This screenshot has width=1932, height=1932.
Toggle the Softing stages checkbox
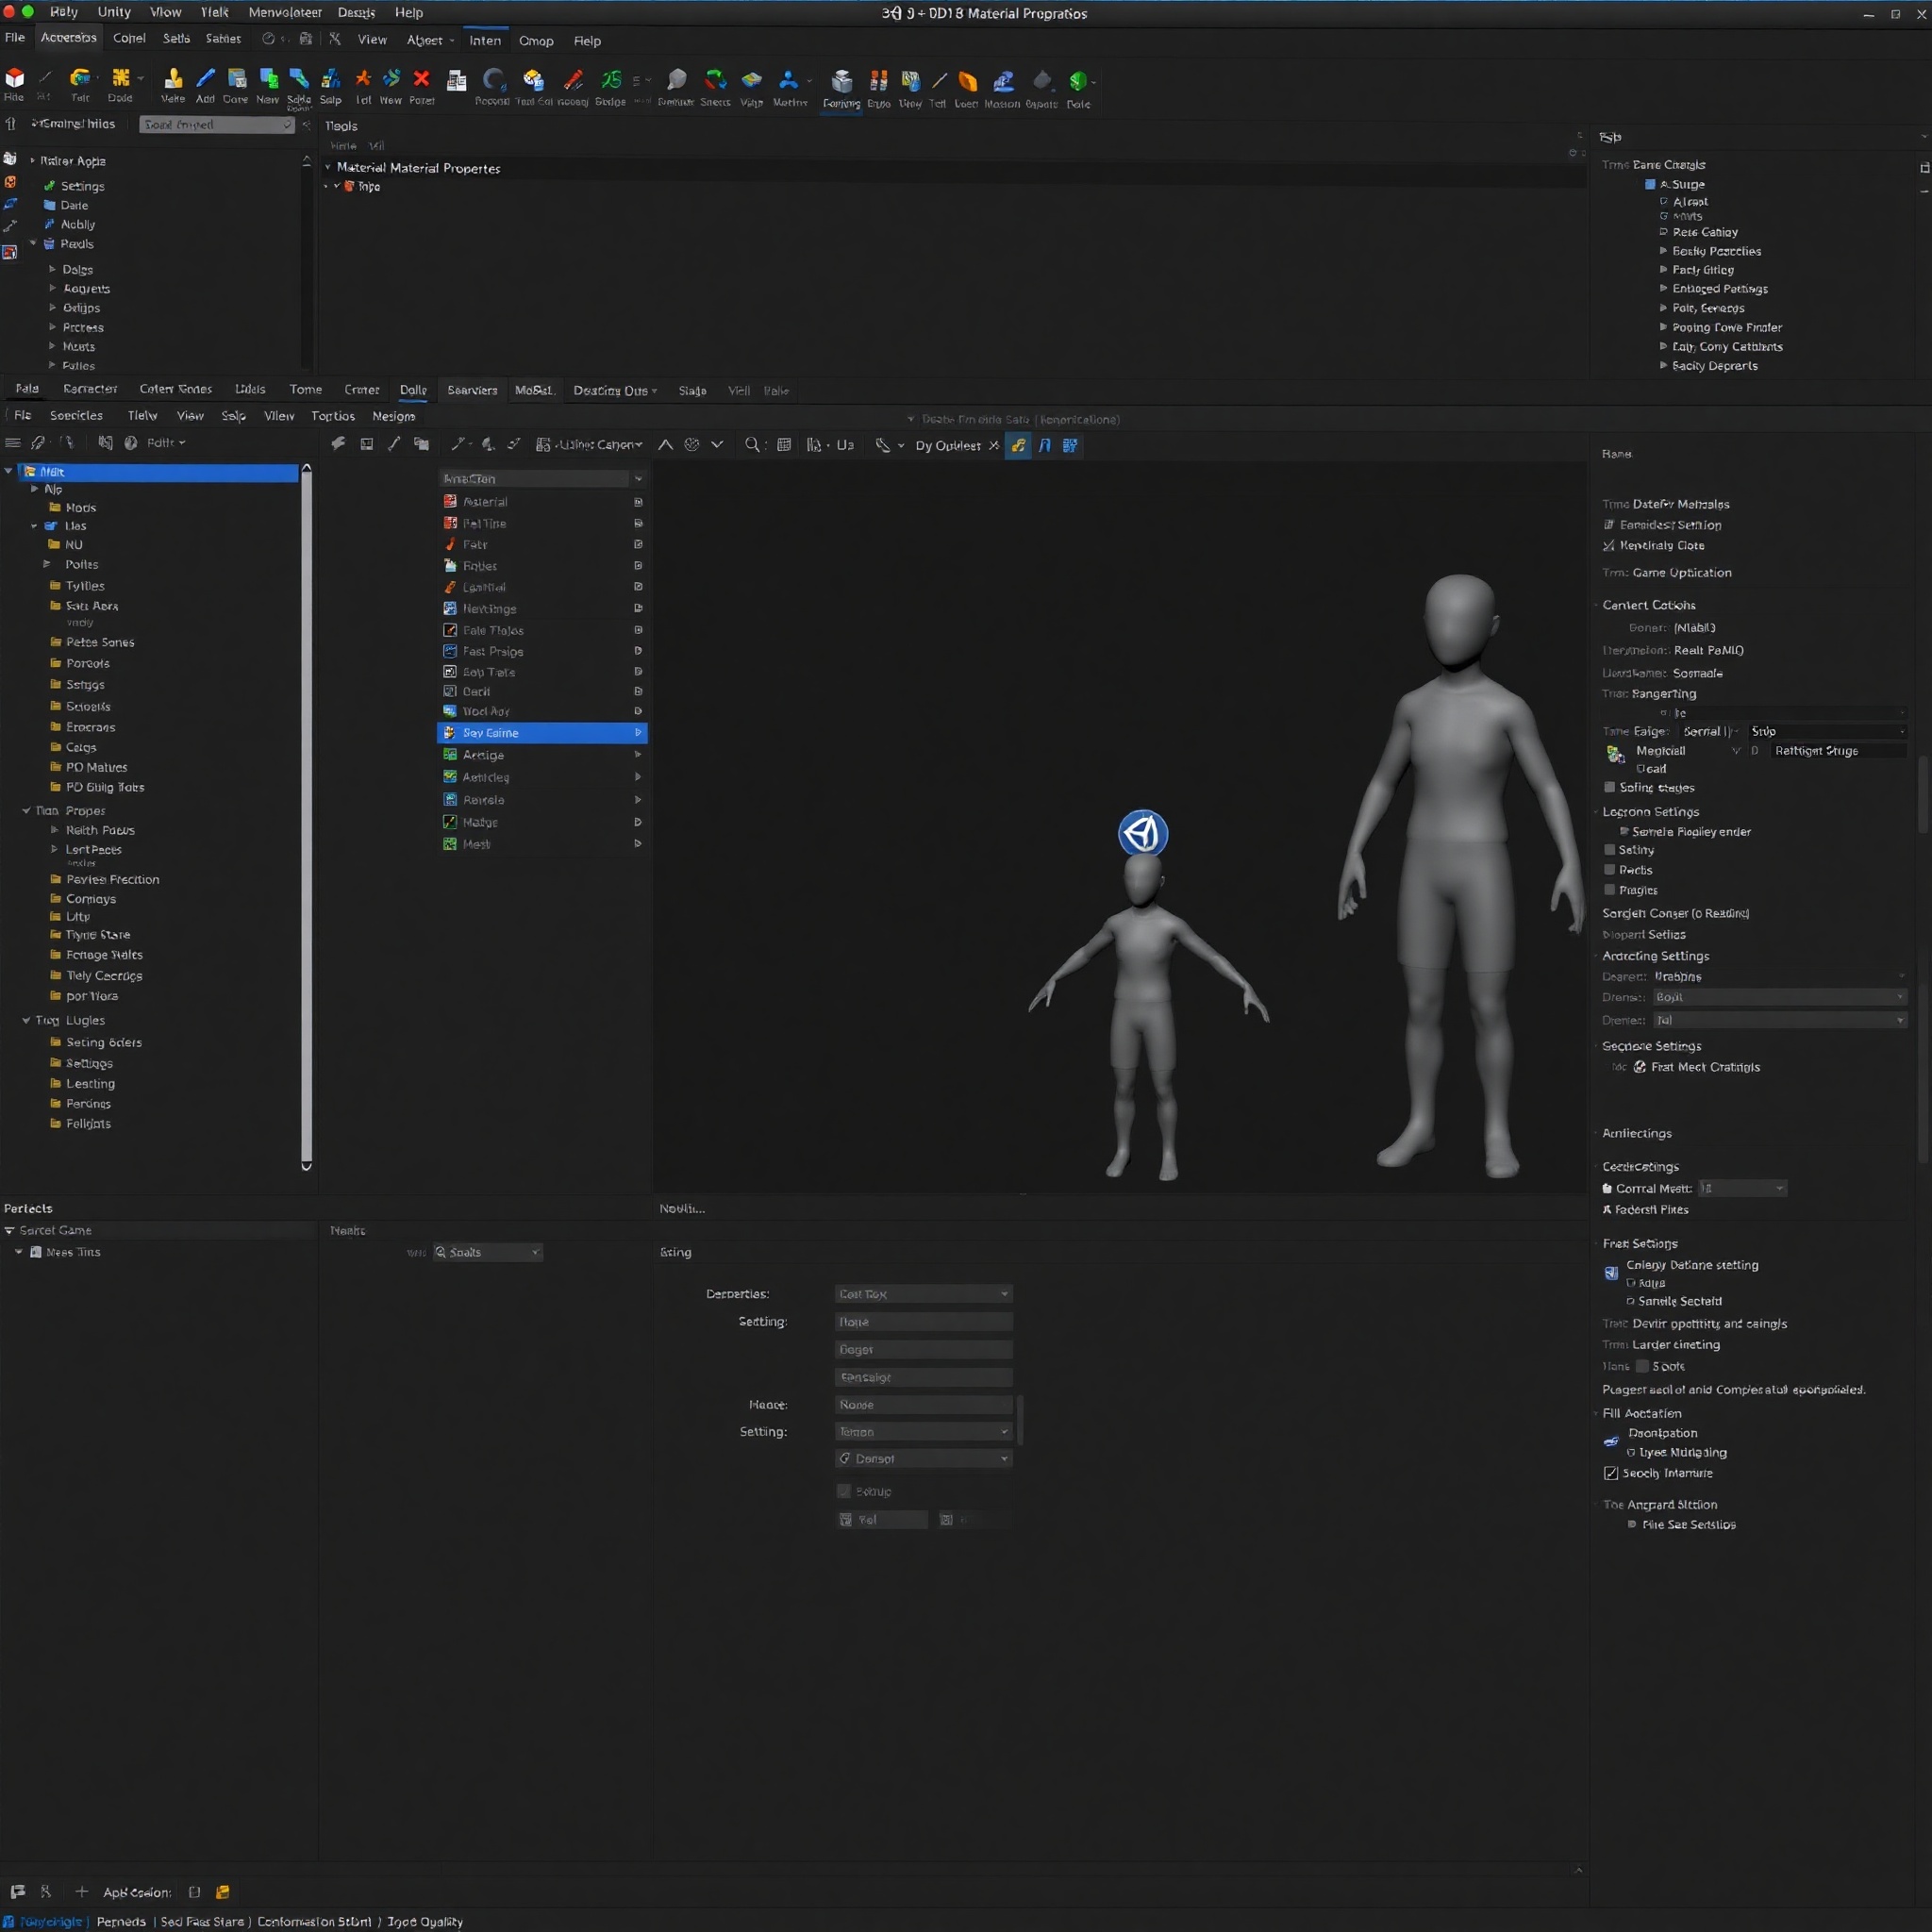coord(1608,787)
